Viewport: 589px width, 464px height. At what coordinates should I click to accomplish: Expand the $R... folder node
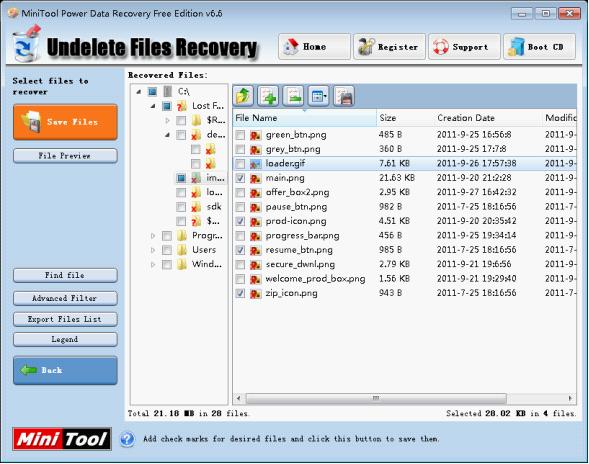168,121
